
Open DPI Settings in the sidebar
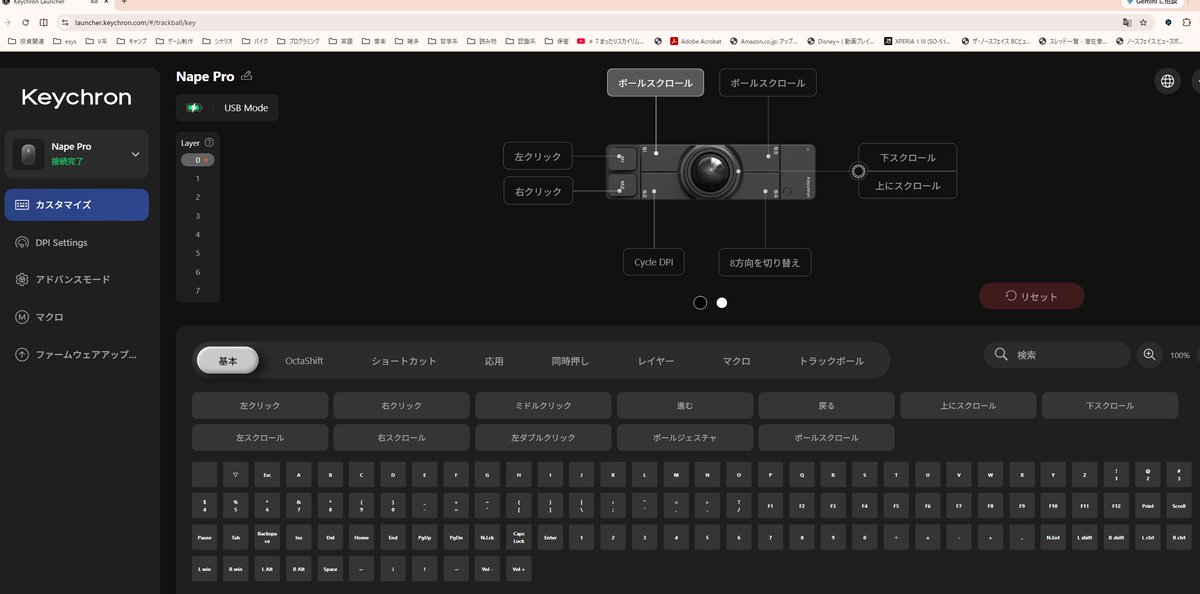[x=77, y=242]
